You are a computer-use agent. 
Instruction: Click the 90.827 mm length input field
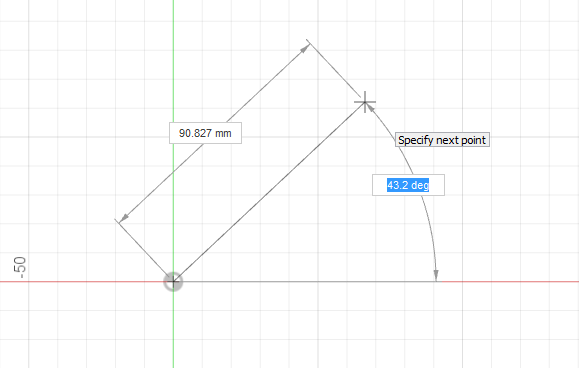point(205,133)
